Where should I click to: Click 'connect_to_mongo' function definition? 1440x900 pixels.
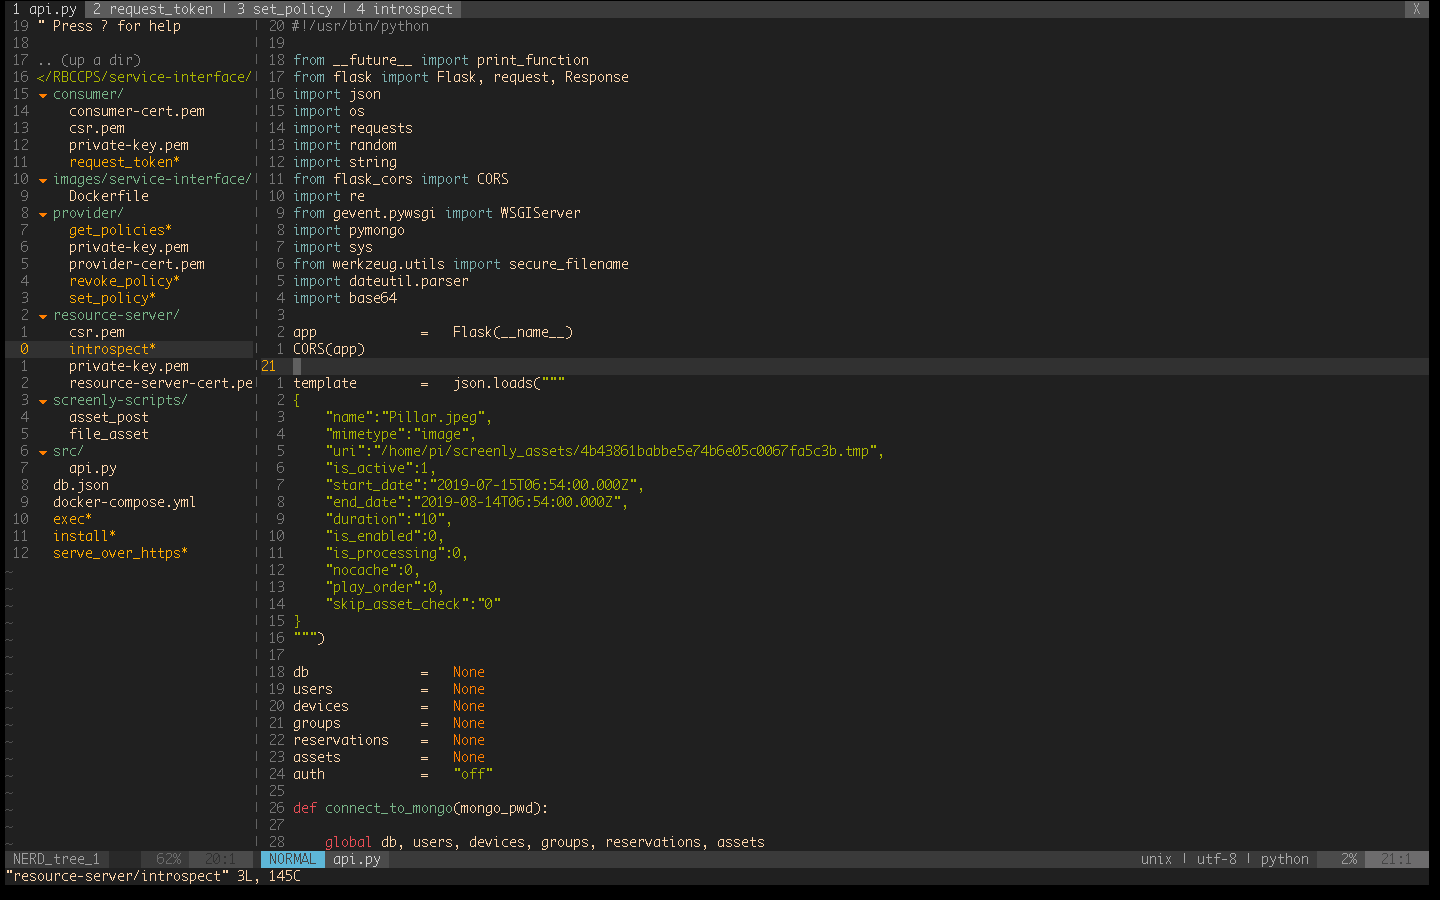click(x=389, y=808)
